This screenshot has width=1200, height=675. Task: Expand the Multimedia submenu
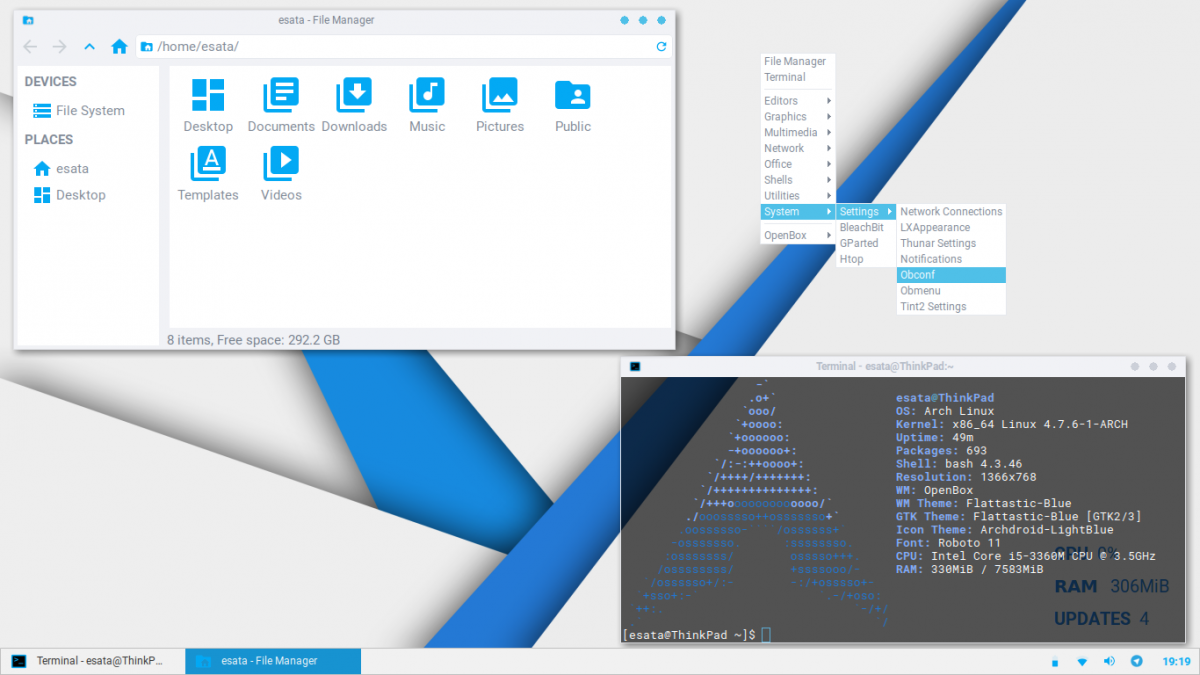click(x=797, y=133)
